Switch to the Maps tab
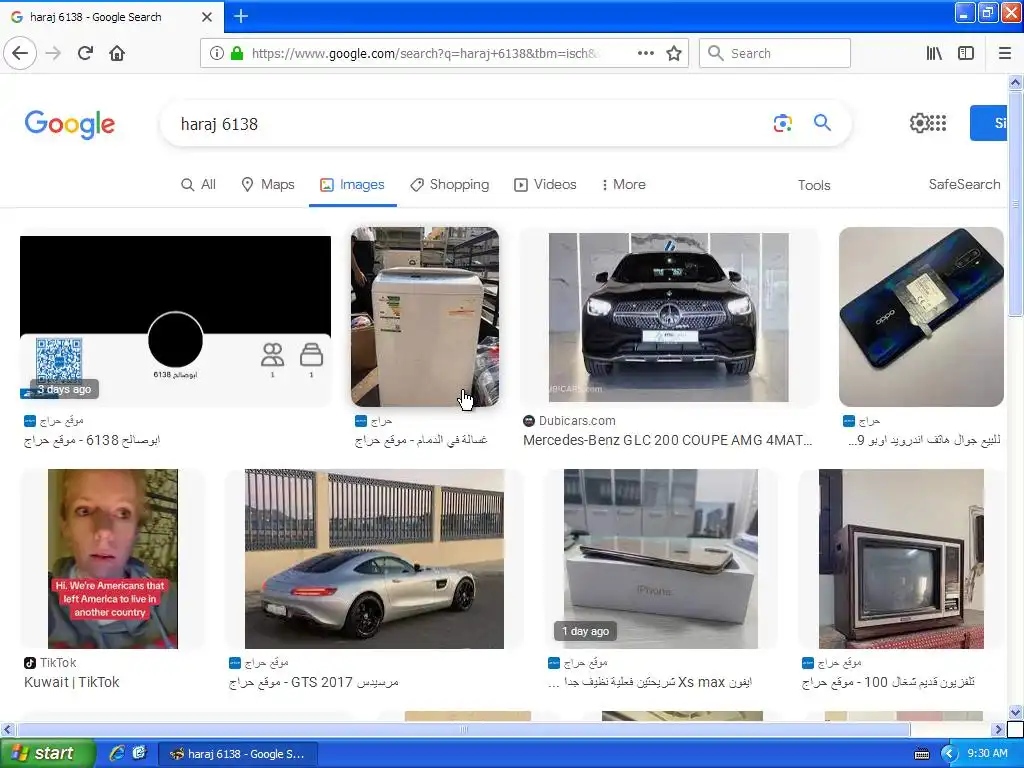Viewport: 1024px width, 768px height. coord(268,185)
